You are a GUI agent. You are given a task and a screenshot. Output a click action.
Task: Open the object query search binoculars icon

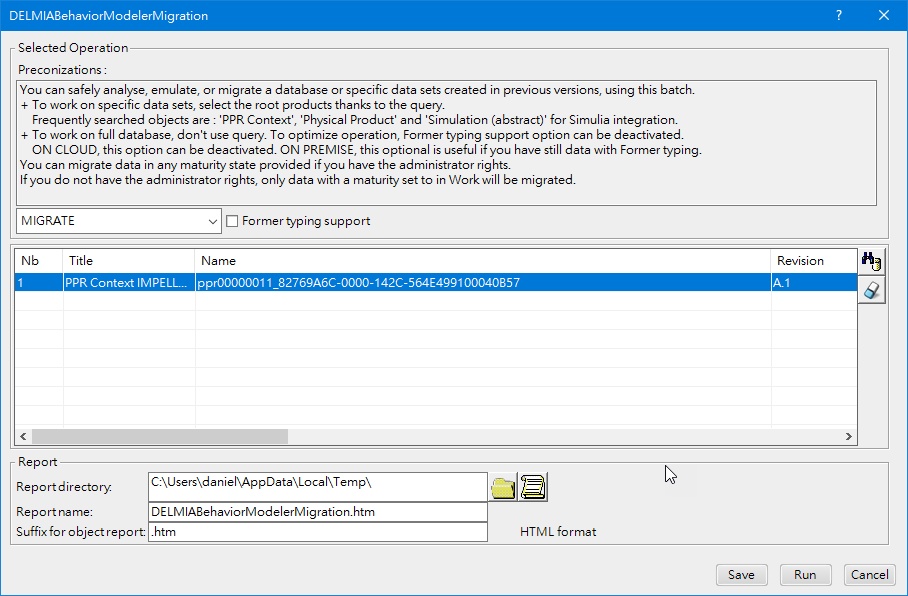tap(872, 261)
